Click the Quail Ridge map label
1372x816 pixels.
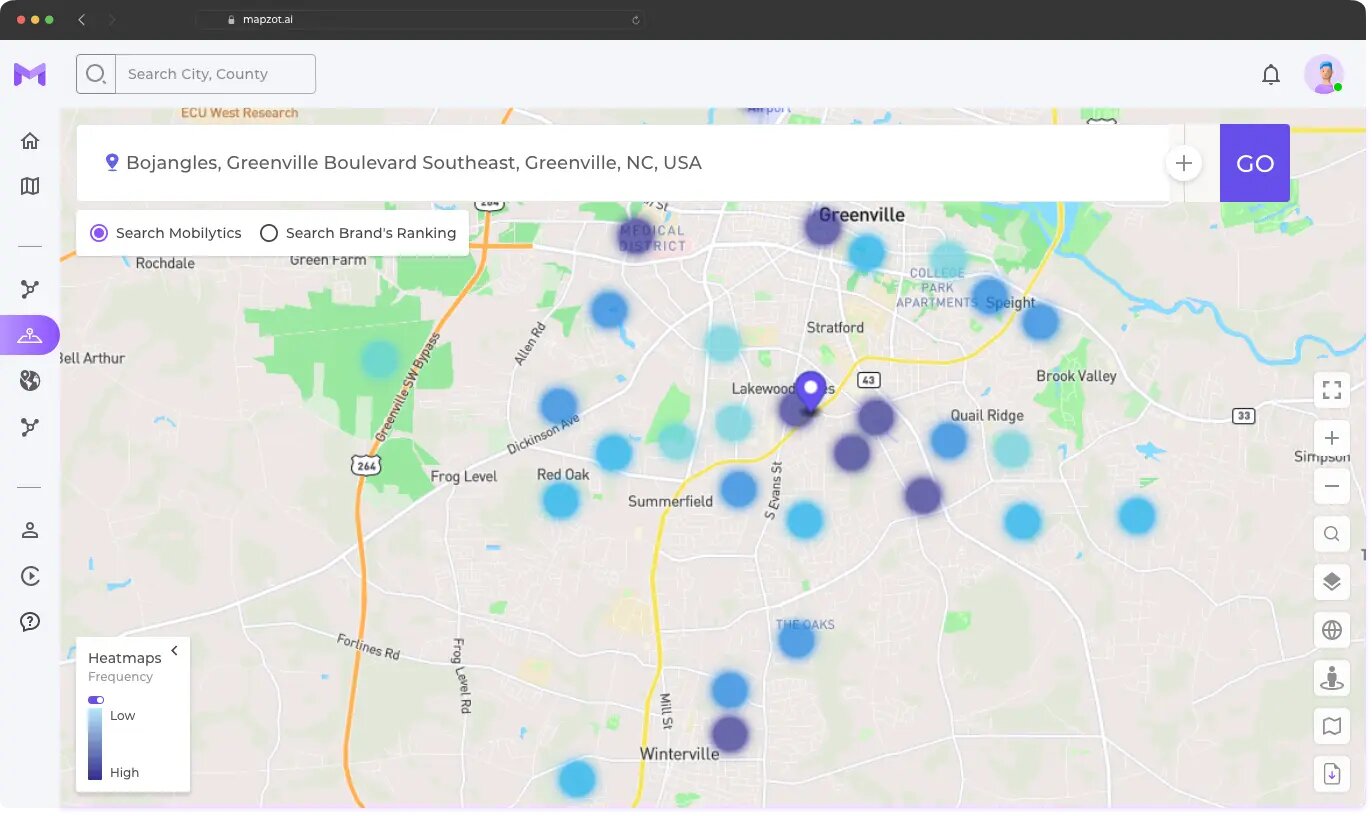pos(987,416)
